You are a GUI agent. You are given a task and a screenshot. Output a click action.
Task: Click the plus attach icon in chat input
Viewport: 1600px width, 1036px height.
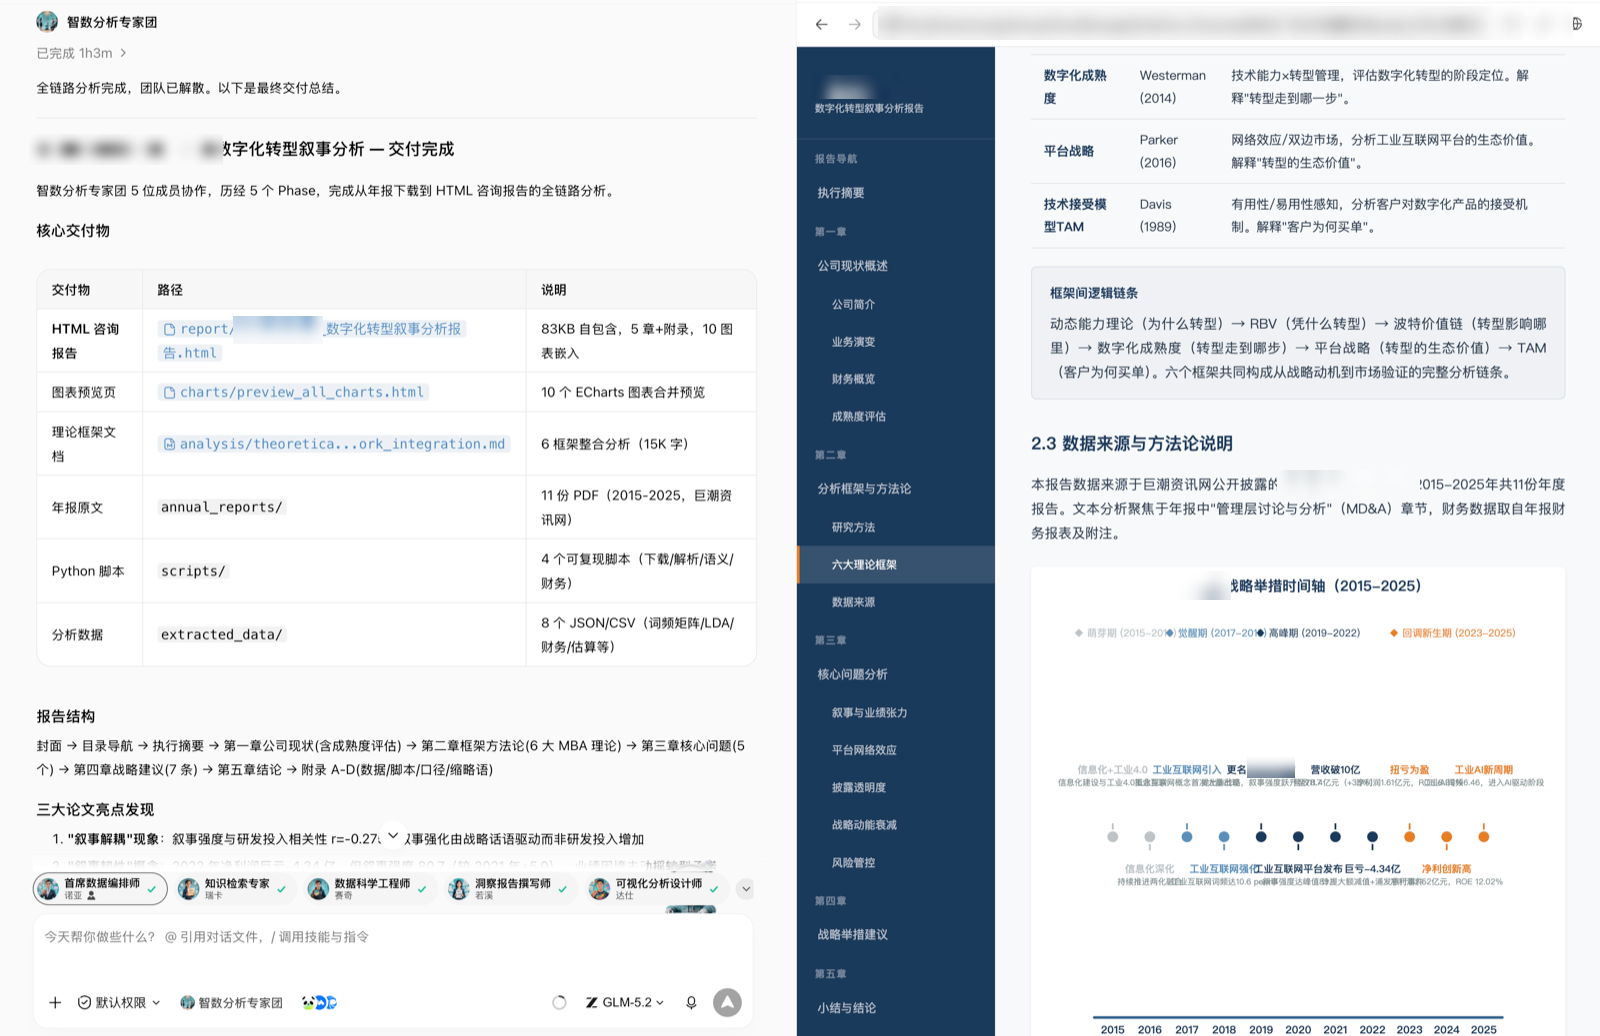55,1002
